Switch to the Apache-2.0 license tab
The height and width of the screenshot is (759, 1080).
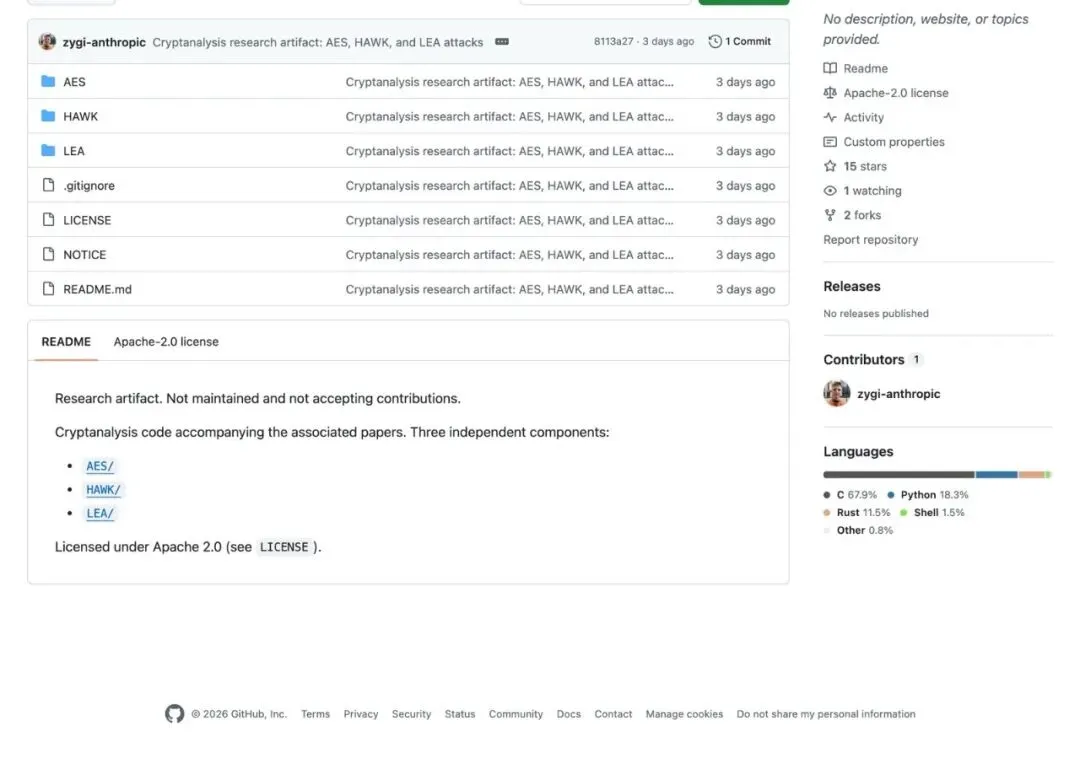(x=166, y=342)
